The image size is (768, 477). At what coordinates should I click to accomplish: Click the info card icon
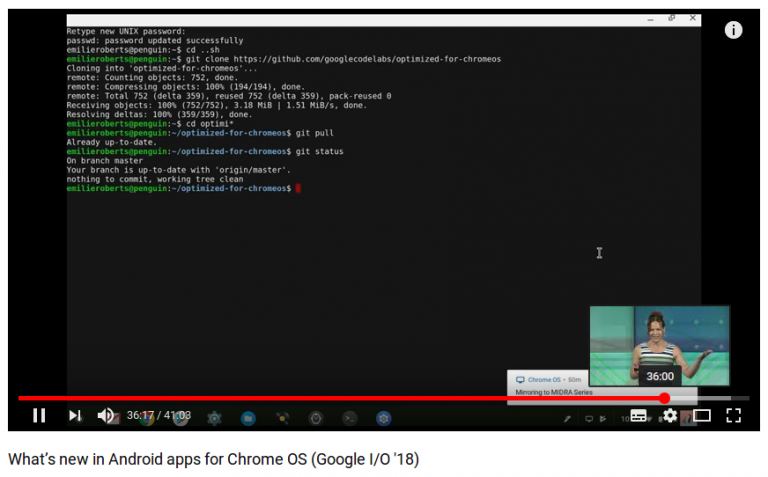tap(733, 30)
